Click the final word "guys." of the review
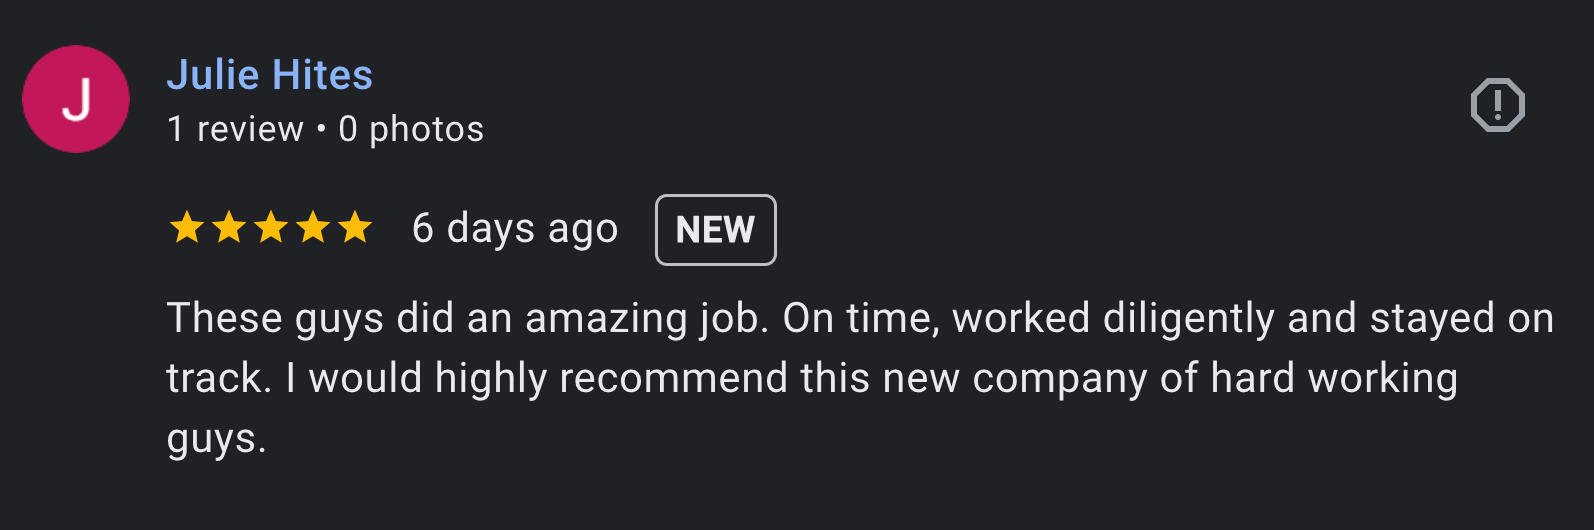The height and width of the screenshot is (530, 1594). (x=216, y=439)
